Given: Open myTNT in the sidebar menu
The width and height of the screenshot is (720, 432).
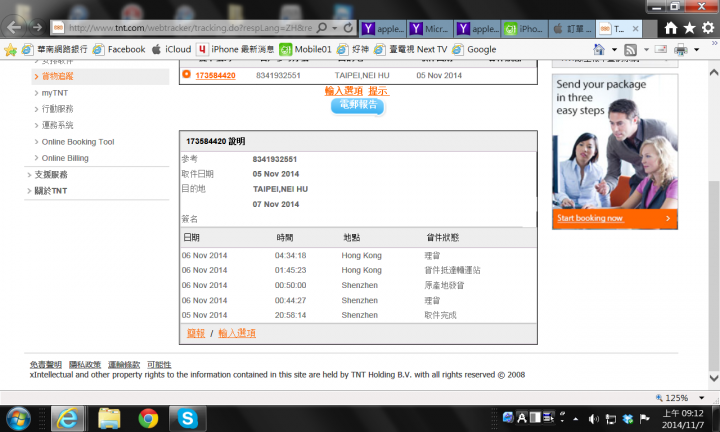Looking at the screenshot, I should click(x=55, y=93).
